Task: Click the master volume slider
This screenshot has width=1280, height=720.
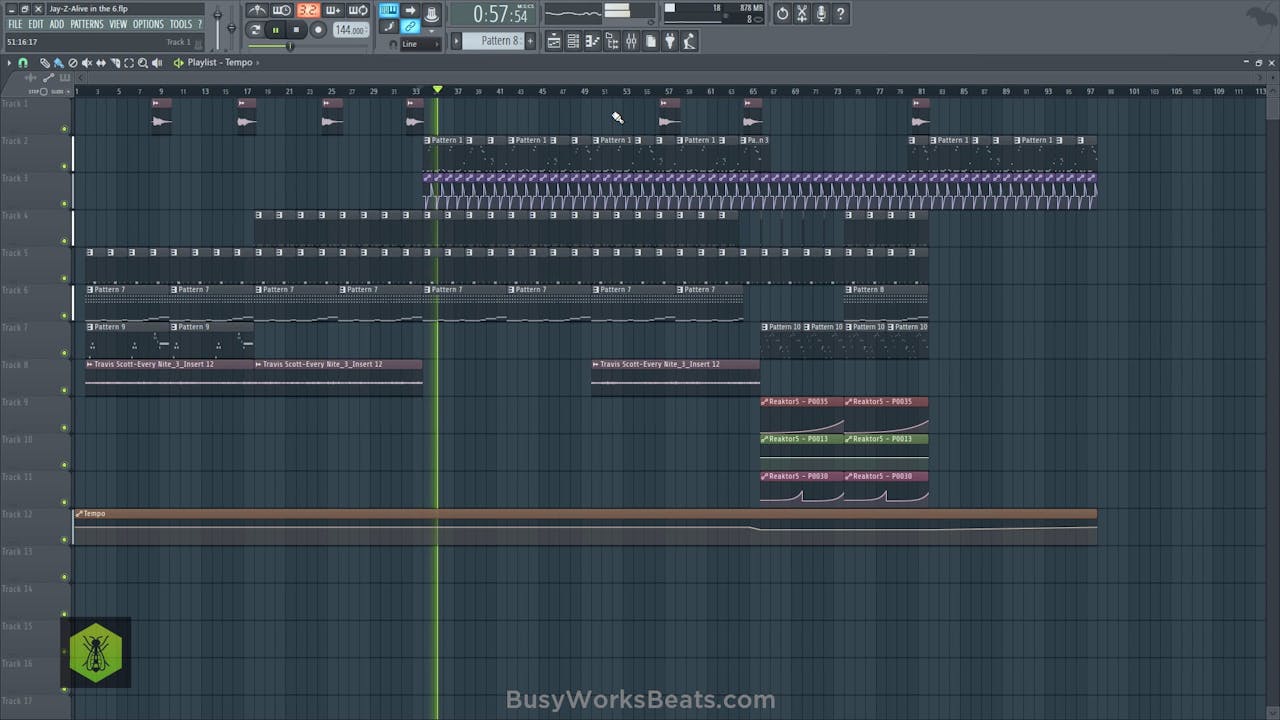Action: click(x=217, y=28)
